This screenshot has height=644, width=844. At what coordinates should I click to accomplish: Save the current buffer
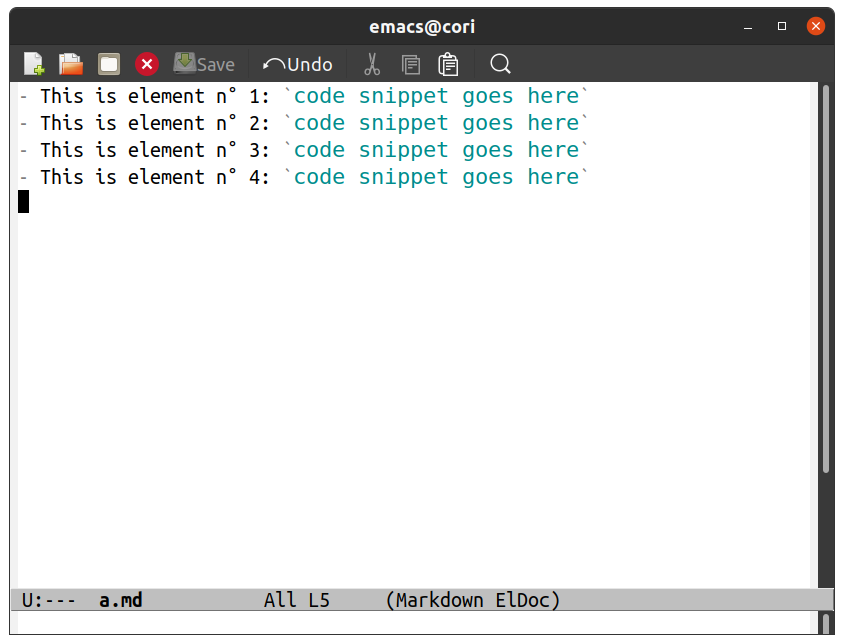[x=204, y=64]
